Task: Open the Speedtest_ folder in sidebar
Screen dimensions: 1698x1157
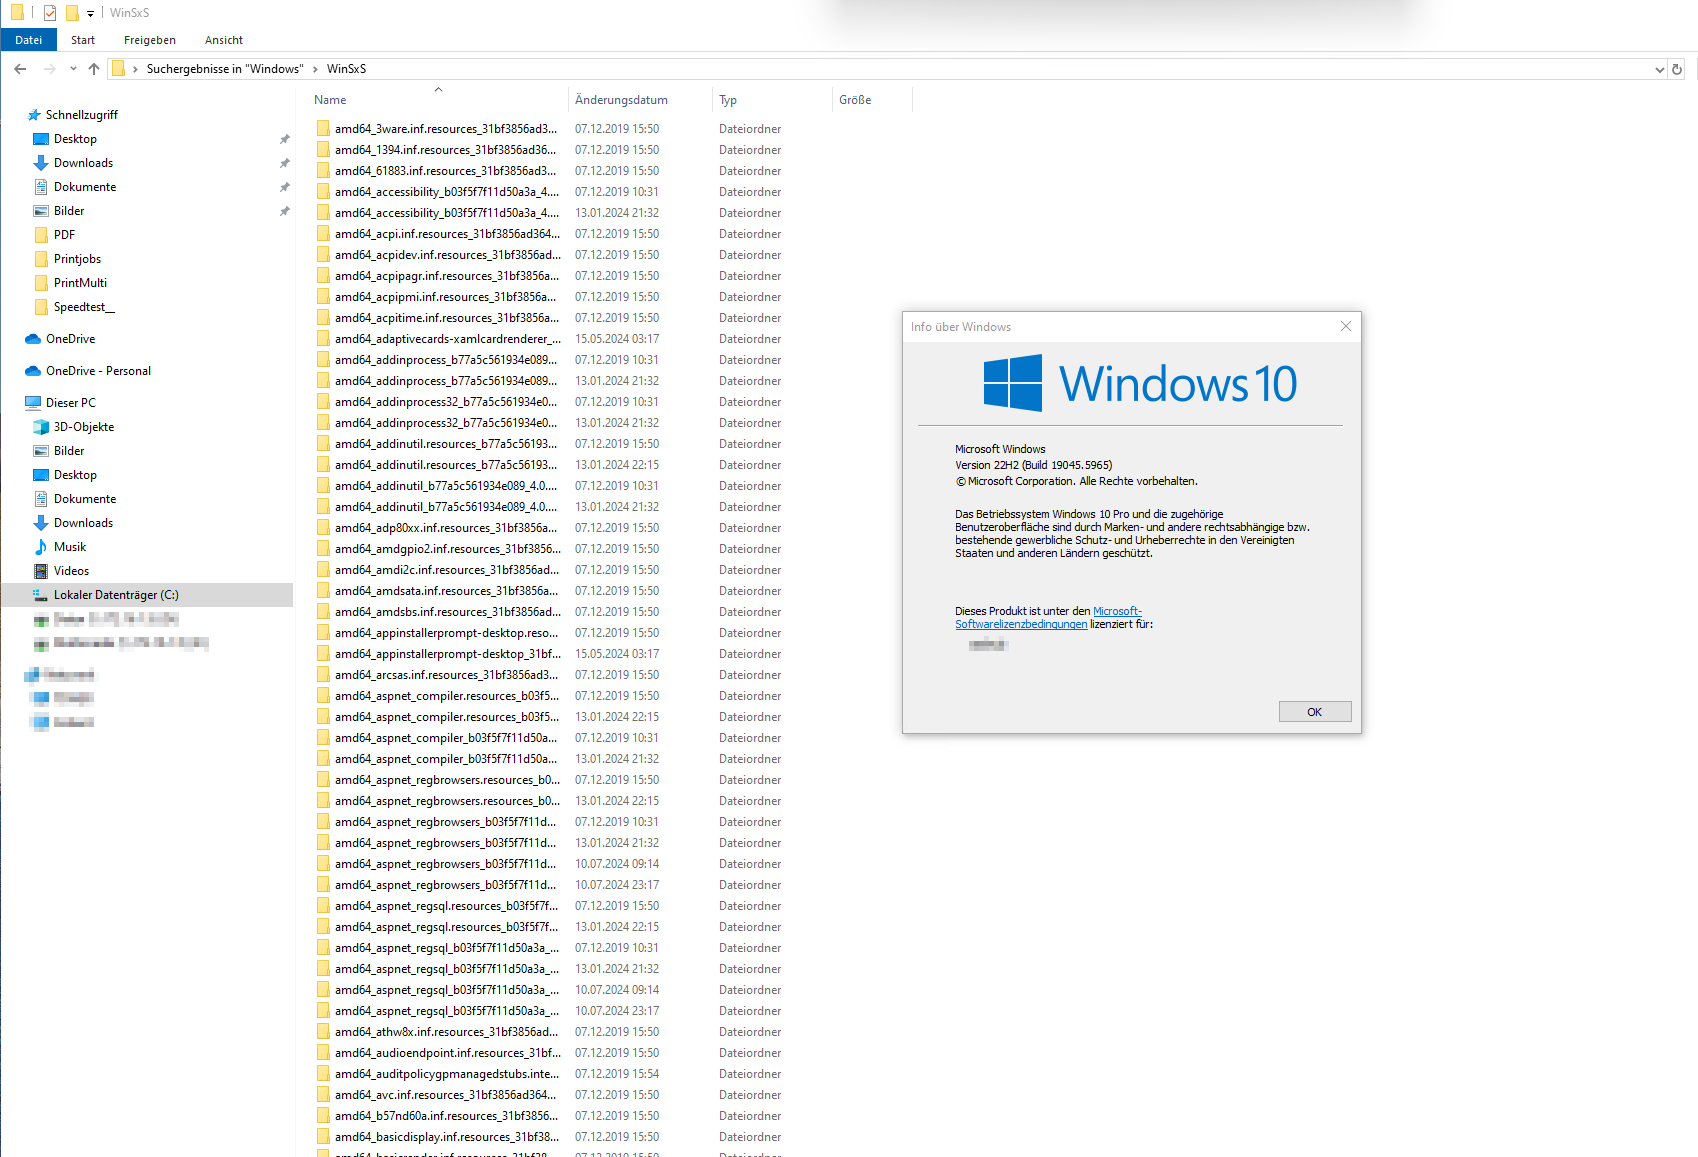Action: click(84, 307)
